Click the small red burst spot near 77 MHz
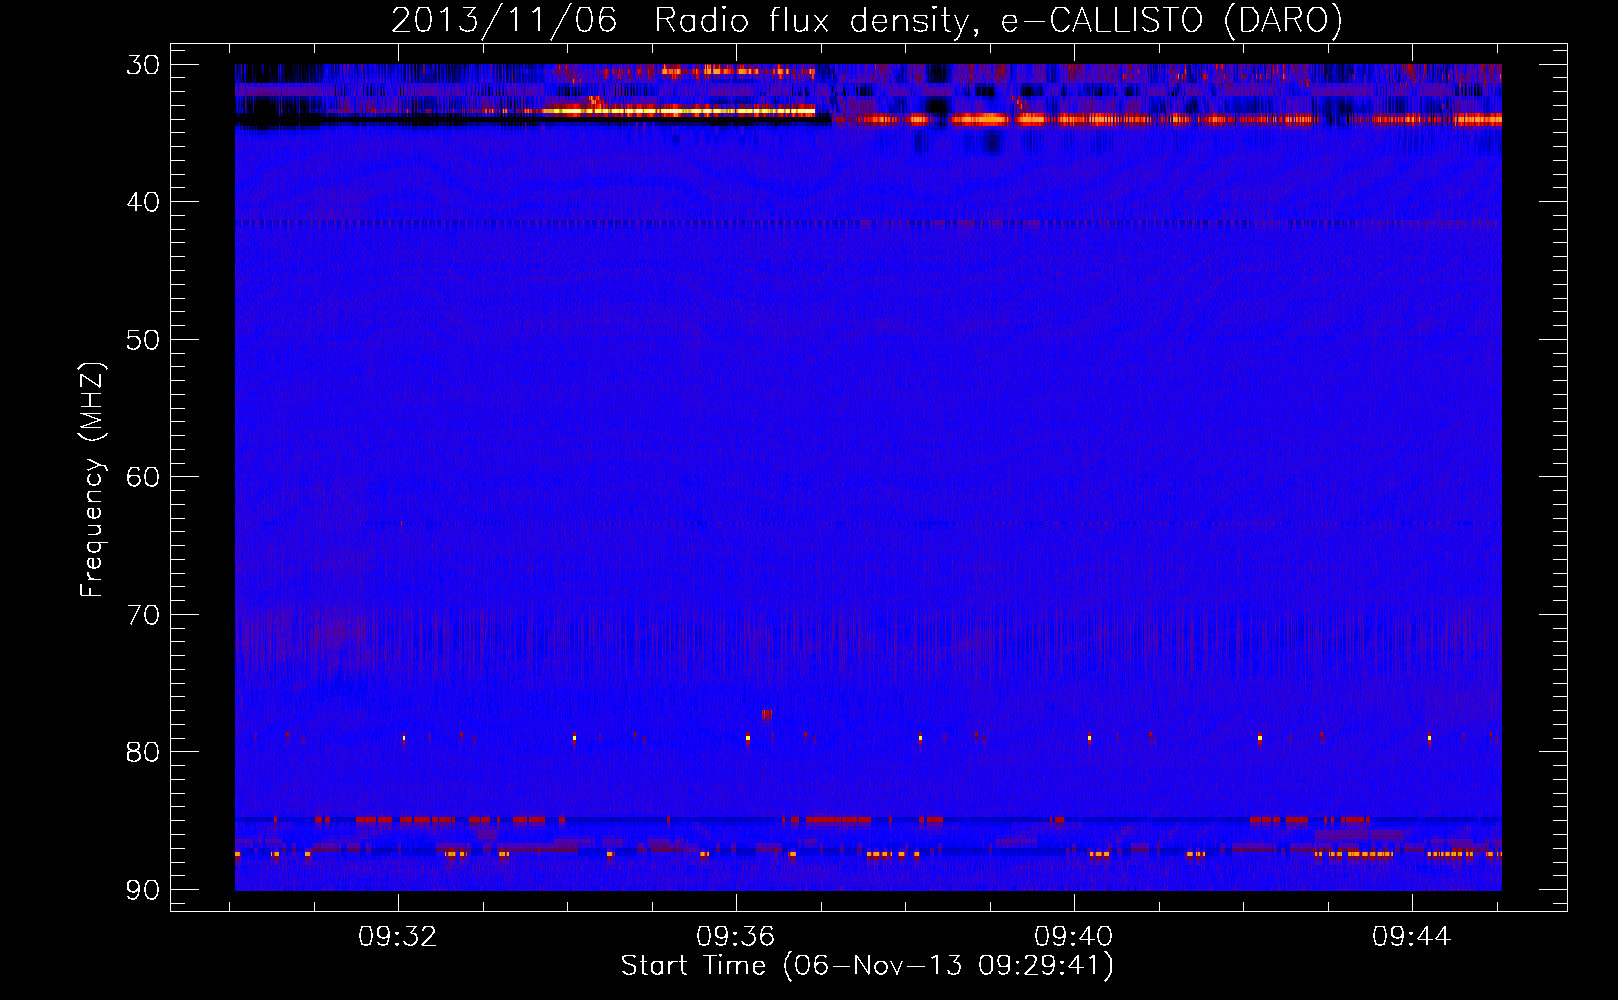 pyautogui.click(x=766, y=714)
